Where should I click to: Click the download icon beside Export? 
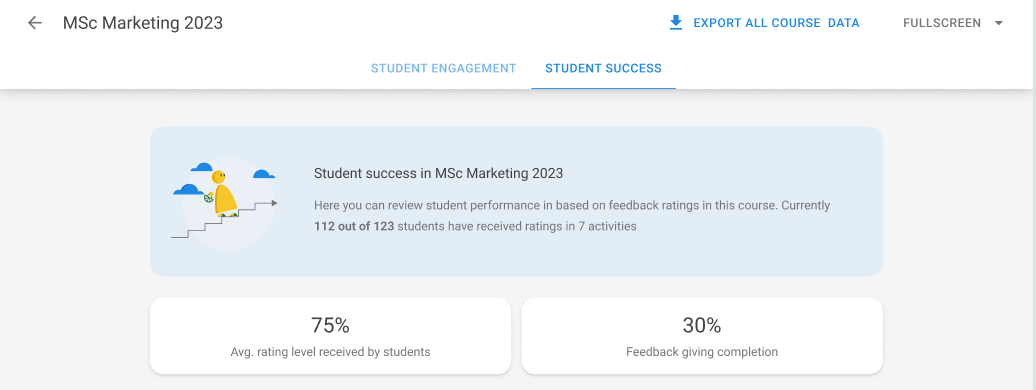[675, 23]
